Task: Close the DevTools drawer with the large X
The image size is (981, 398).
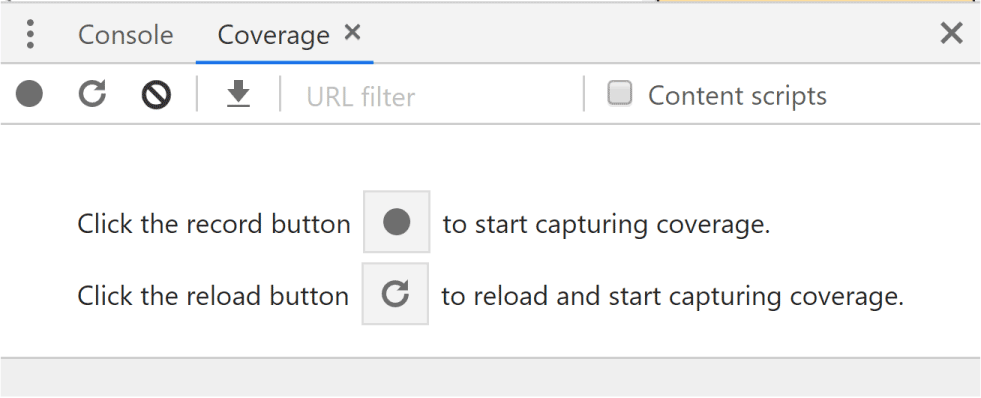Action: 951,33
